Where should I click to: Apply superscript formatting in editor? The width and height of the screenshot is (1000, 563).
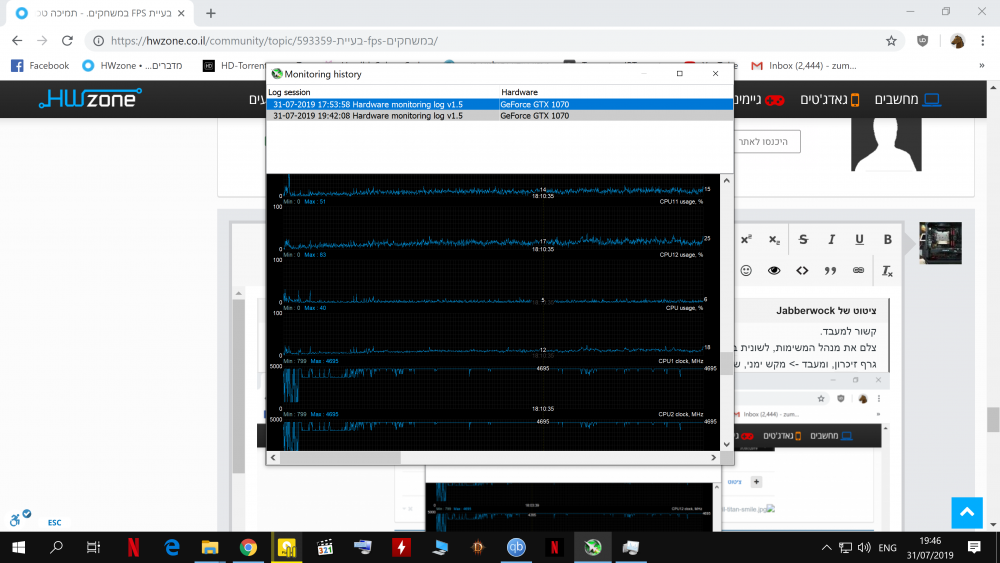coord(746,240)
